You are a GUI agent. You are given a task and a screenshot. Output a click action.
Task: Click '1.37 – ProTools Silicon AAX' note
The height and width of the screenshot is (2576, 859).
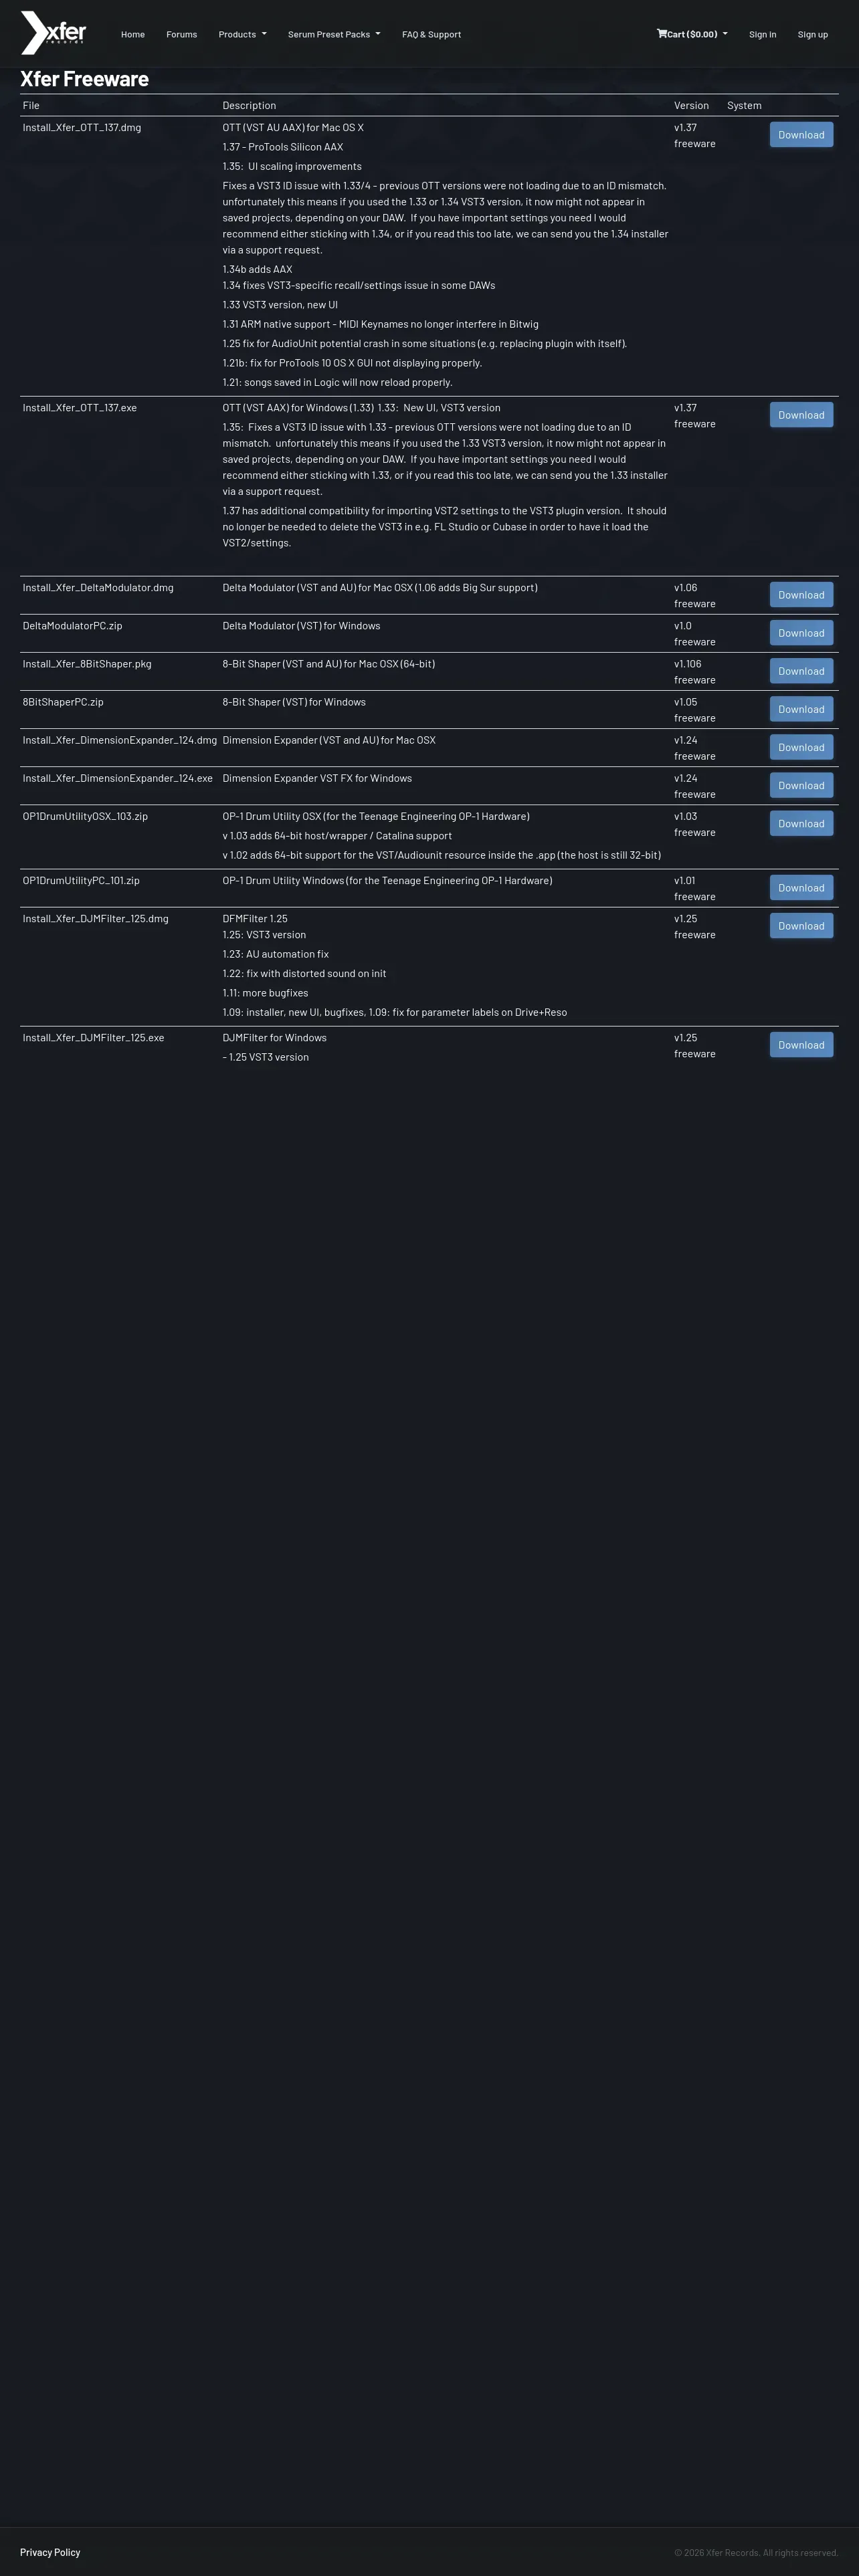tap(283, 147)
